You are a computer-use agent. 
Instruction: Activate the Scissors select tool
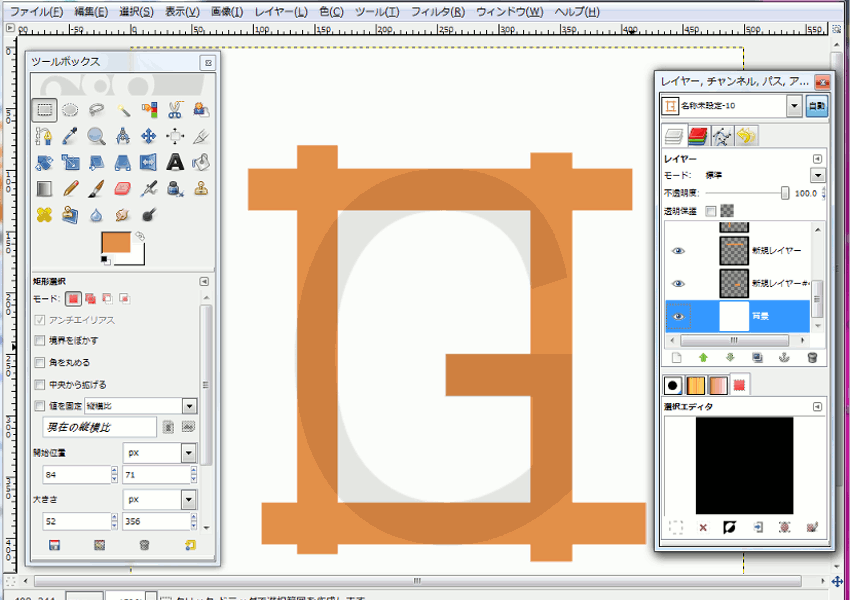tap(175, 110)
